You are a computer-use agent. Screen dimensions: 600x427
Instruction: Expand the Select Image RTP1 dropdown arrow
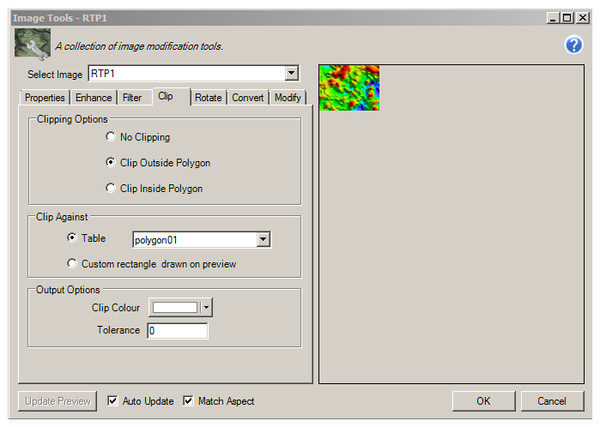point(292,73)
